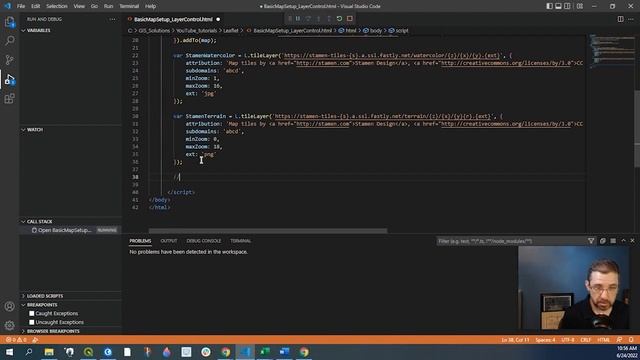Viewport: 640px width, 360px height.
Task: Change encoding via UTF-8 status item
Action: coord(567,340)
